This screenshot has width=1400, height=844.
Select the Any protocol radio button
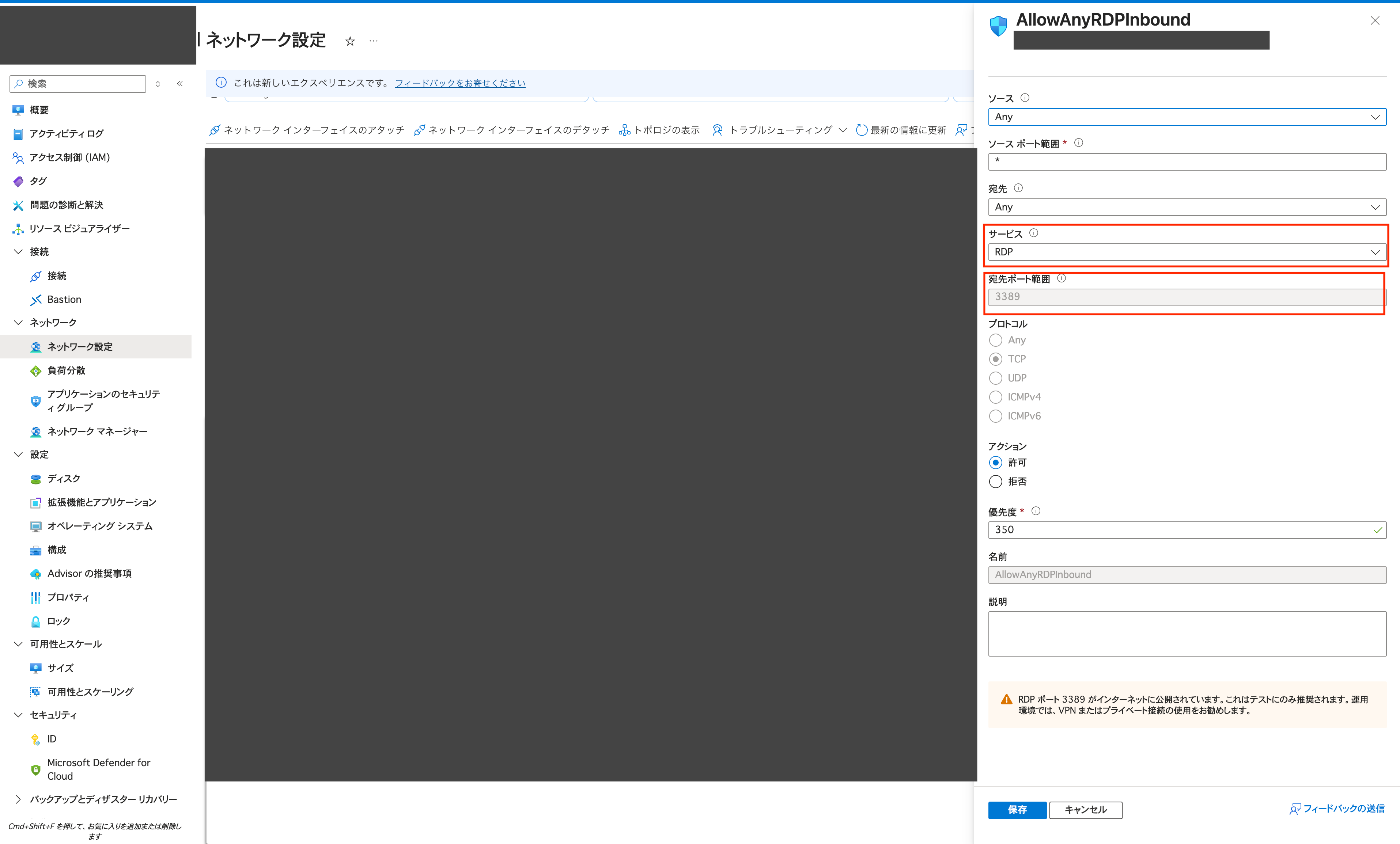(x=995, y=340)
